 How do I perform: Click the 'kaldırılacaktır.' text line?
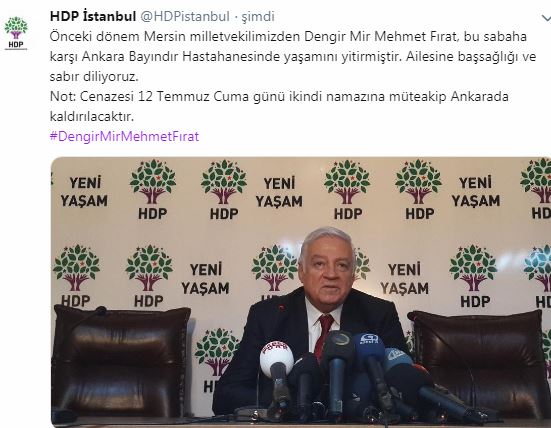click(x=92, y=116)
